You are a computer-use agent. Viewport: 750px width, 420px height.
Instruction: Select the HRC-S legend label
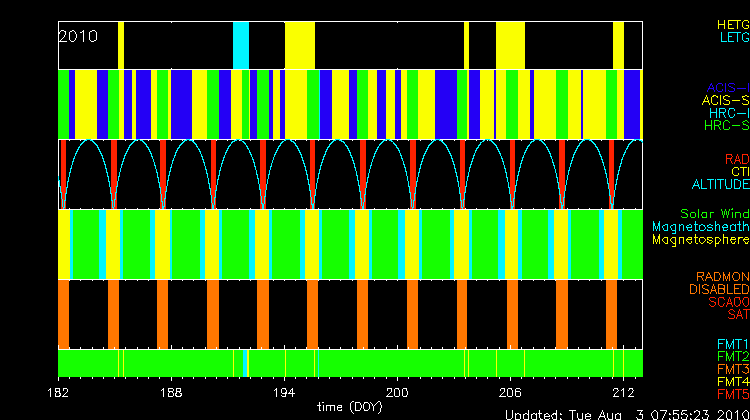[x=726, y=126]
